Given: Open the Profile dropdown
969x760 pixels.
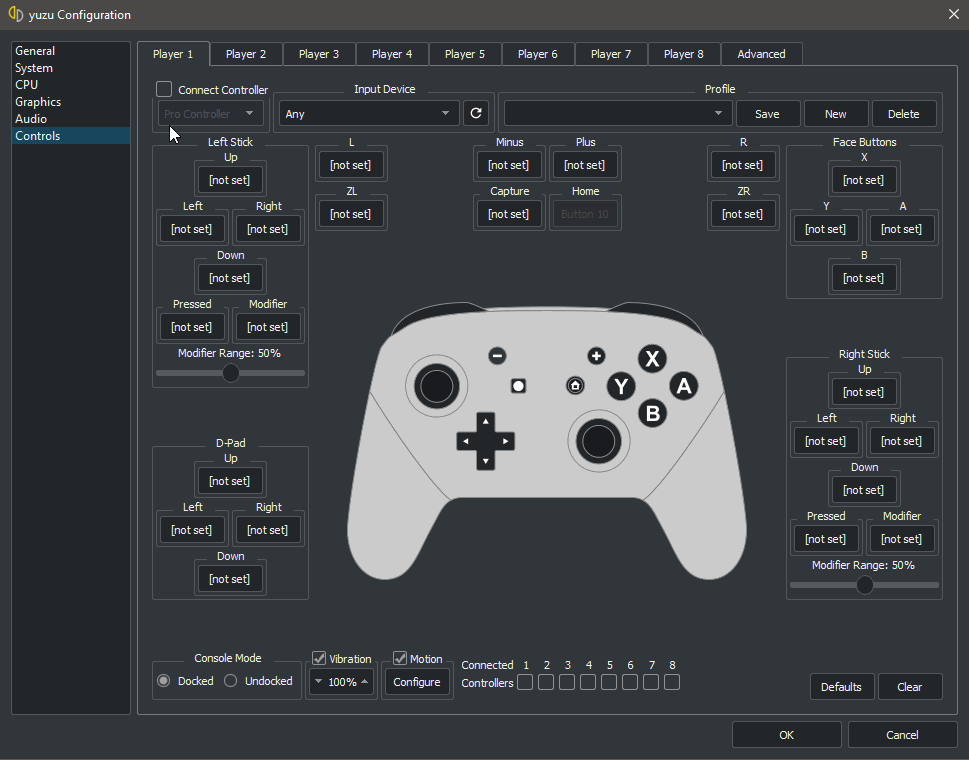Looking at the screenshot, I should [618, 113].
